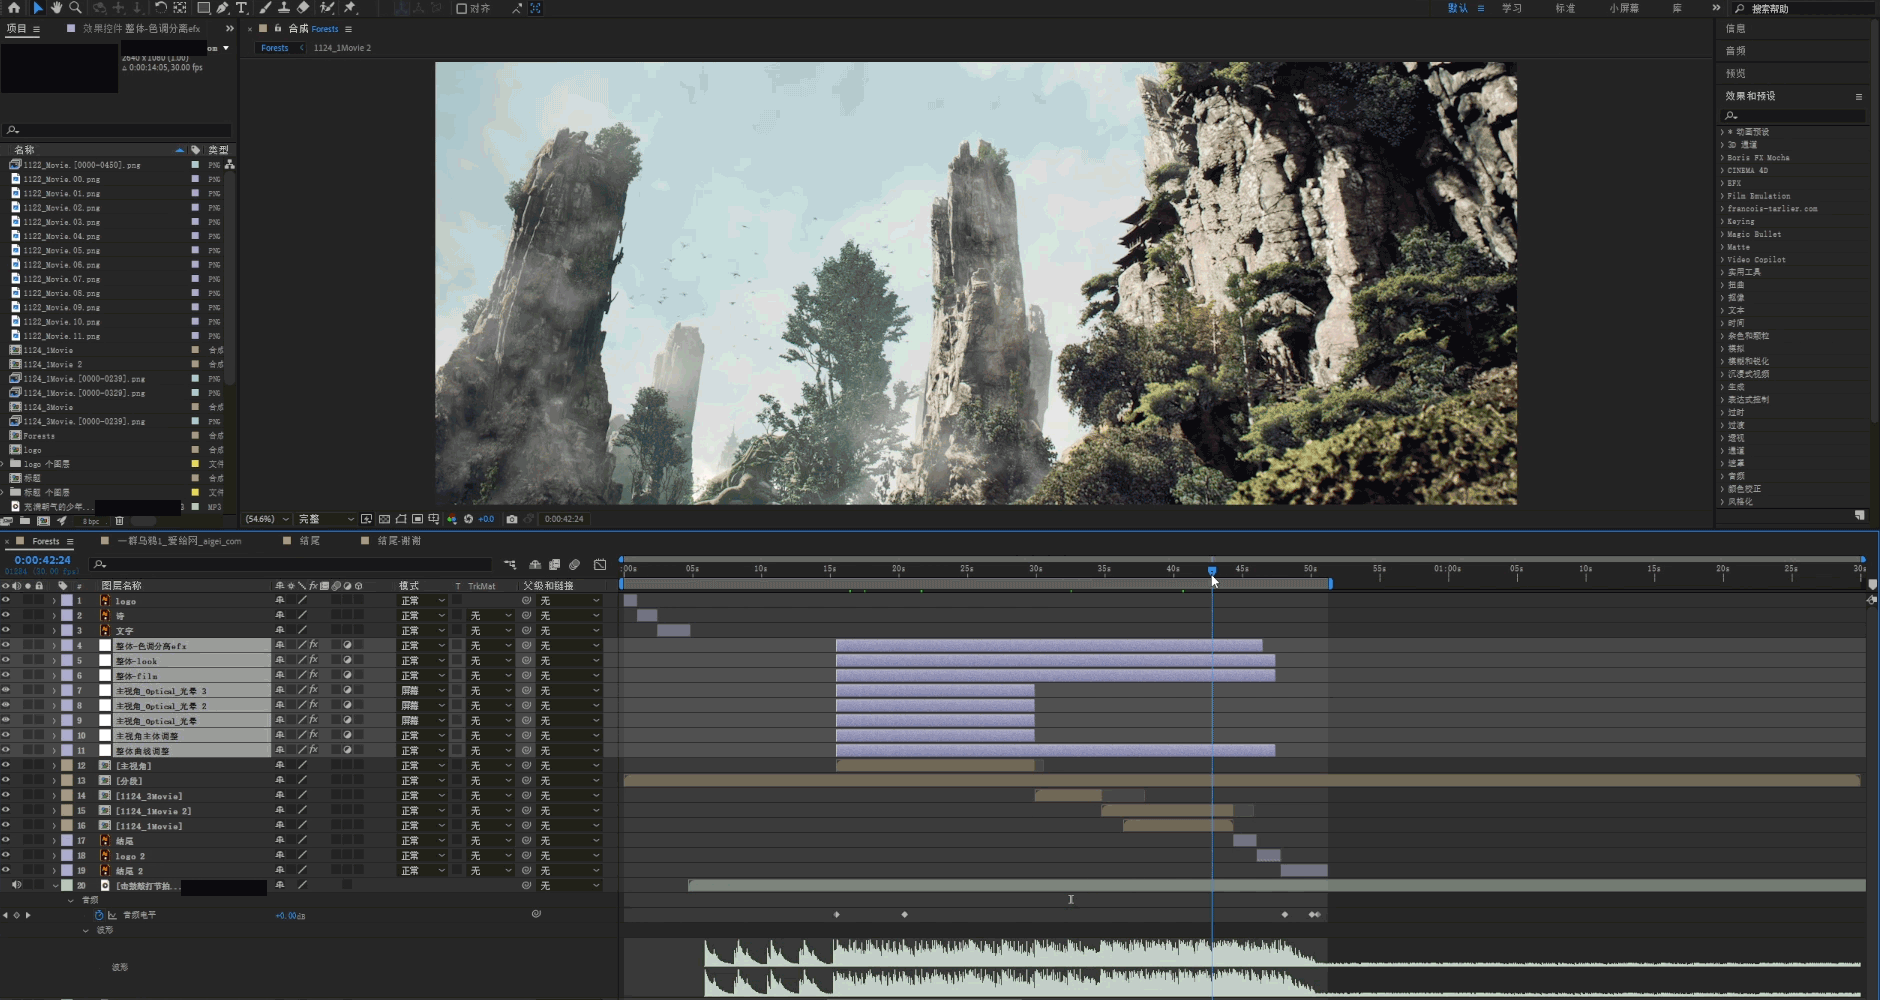Select the Eraser tool

coord(303,8)
